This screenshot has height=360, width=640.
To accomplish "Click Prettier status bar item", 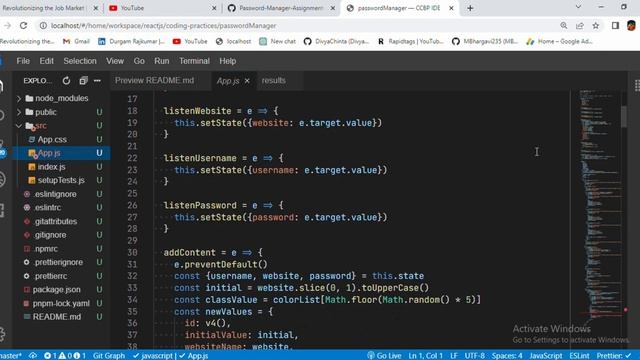I will coord(613,356).
